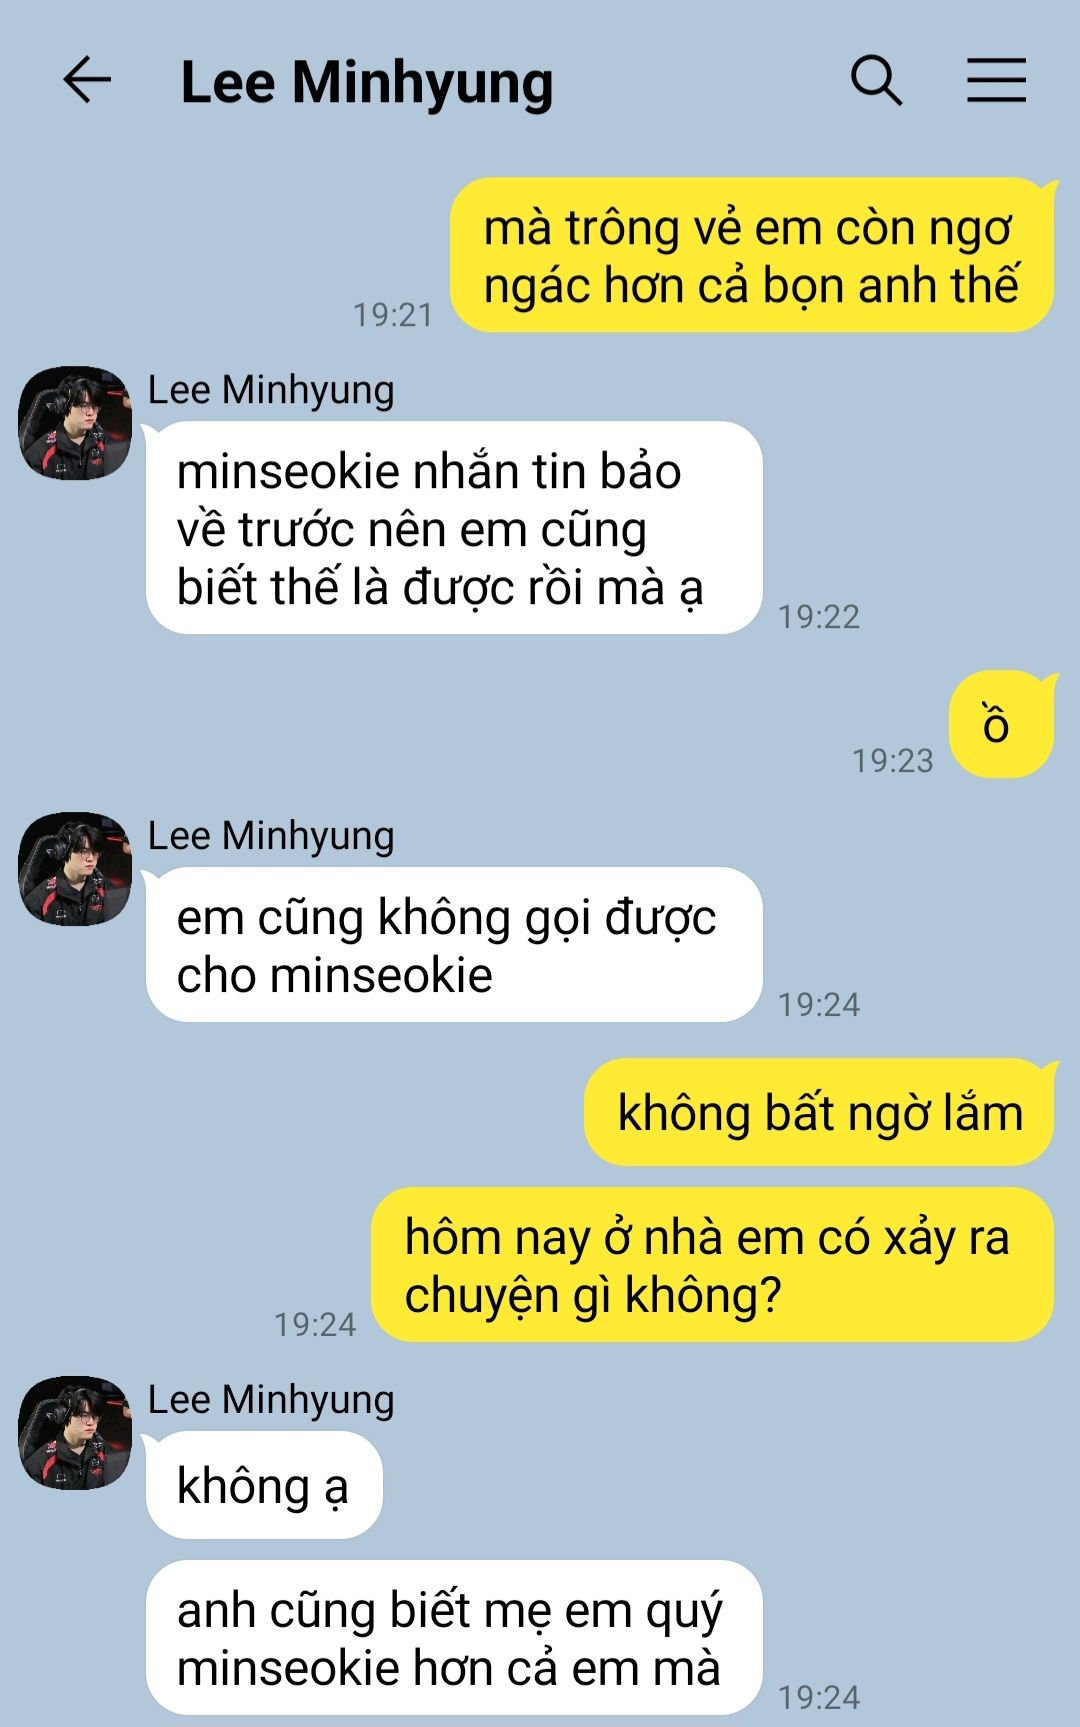This screenshot has height=1727, width=1080.
Task: Select the message 'minseokie nhắn tin bảo về trước'
Action: point(454,528)
